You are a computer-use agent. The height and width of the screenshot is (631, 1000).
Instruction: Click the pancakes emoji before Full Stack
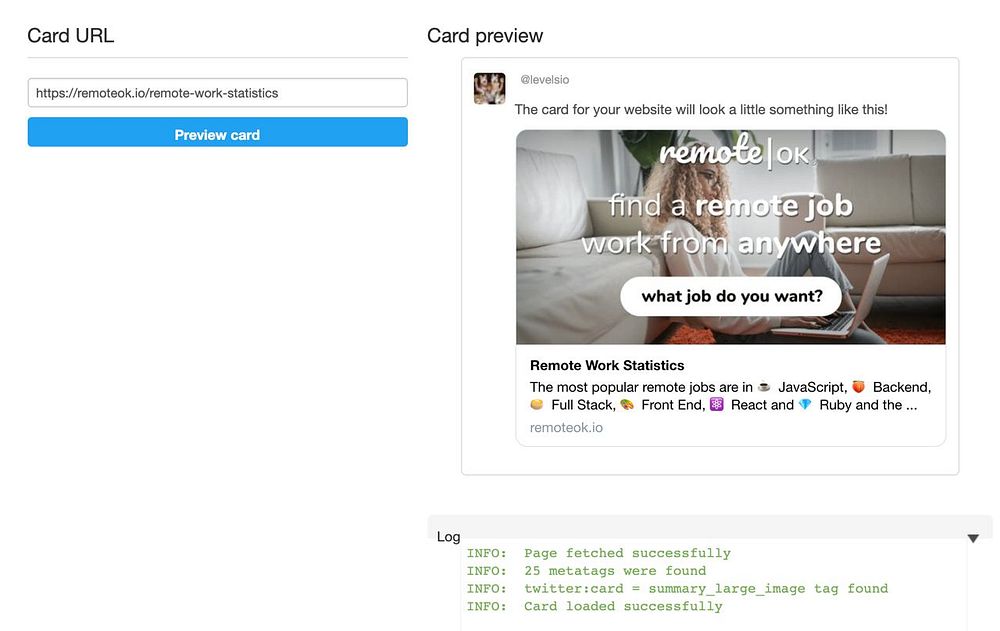[537, 405]
